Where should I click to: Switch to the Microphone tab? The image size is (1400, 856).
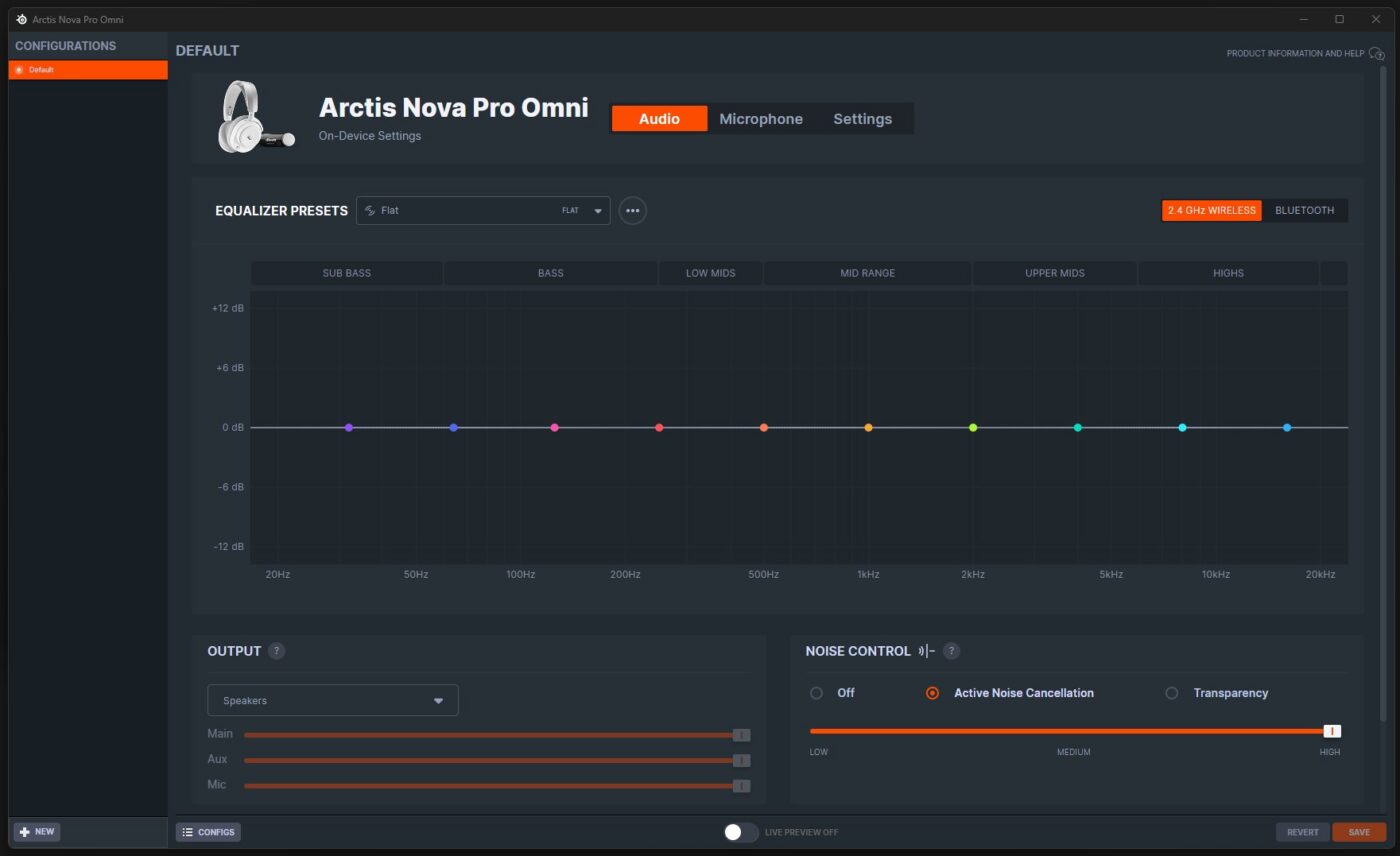coord(761,119)
